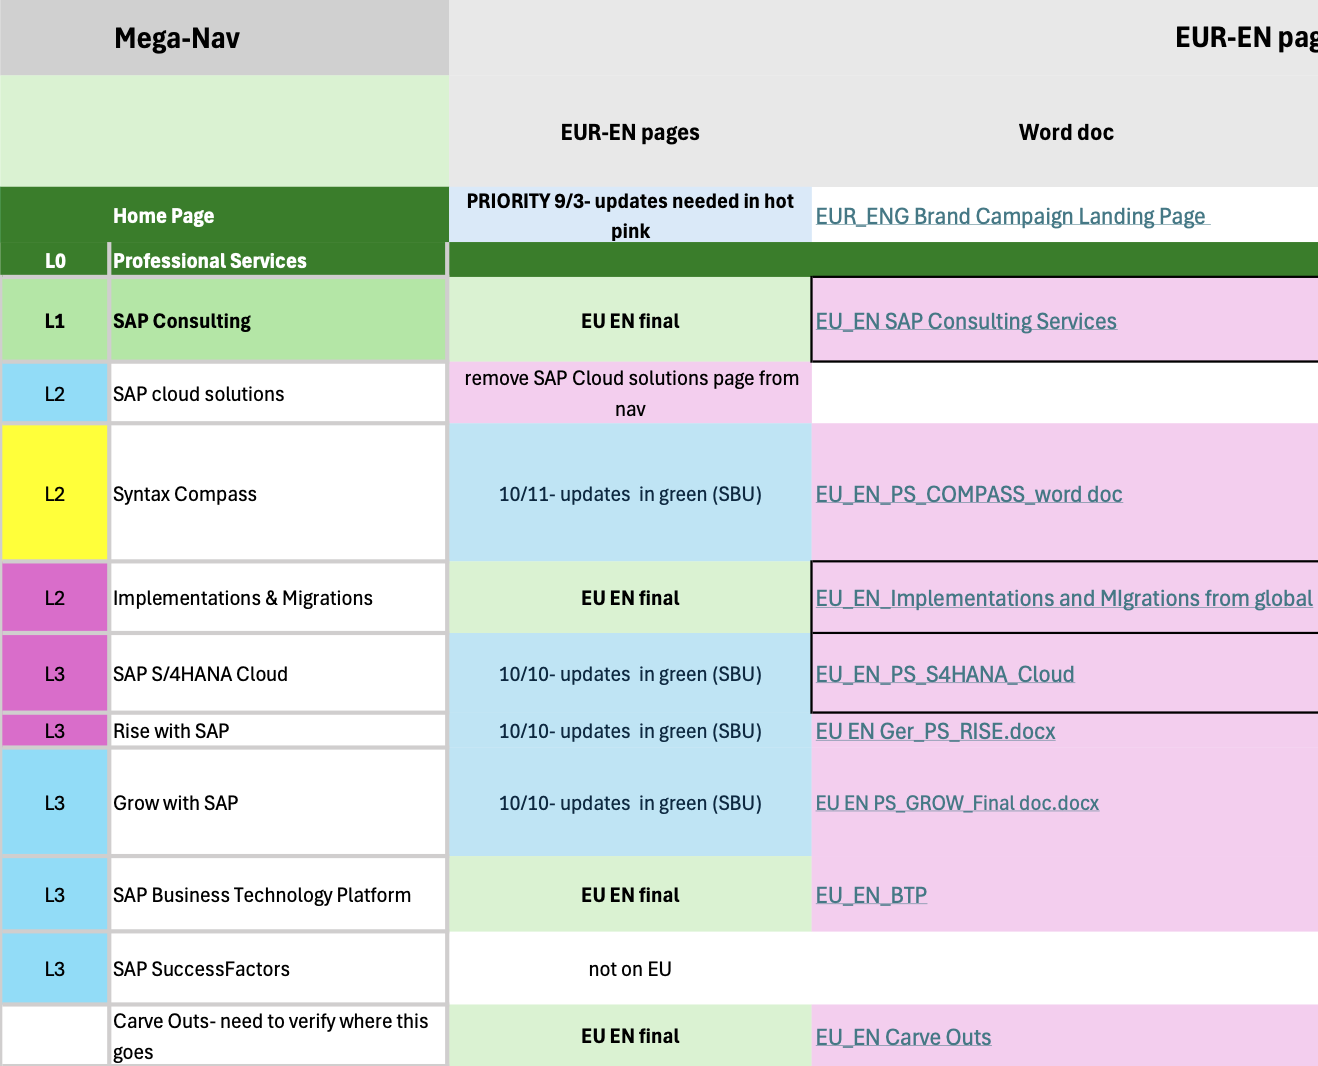The image size is (1318, 1066).
Task: Open the EU EN Ger_PS_RISE.docx link
Action: (935, 731)
